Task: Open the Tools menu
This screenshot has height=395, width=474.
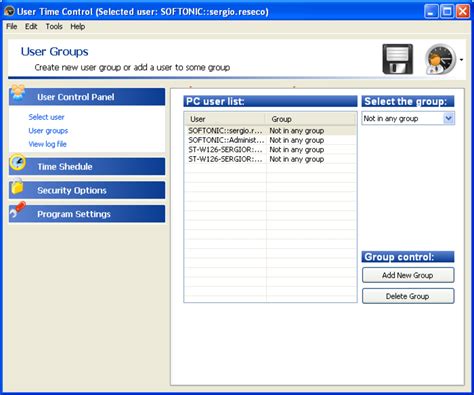Action: [x=54, y=26]
